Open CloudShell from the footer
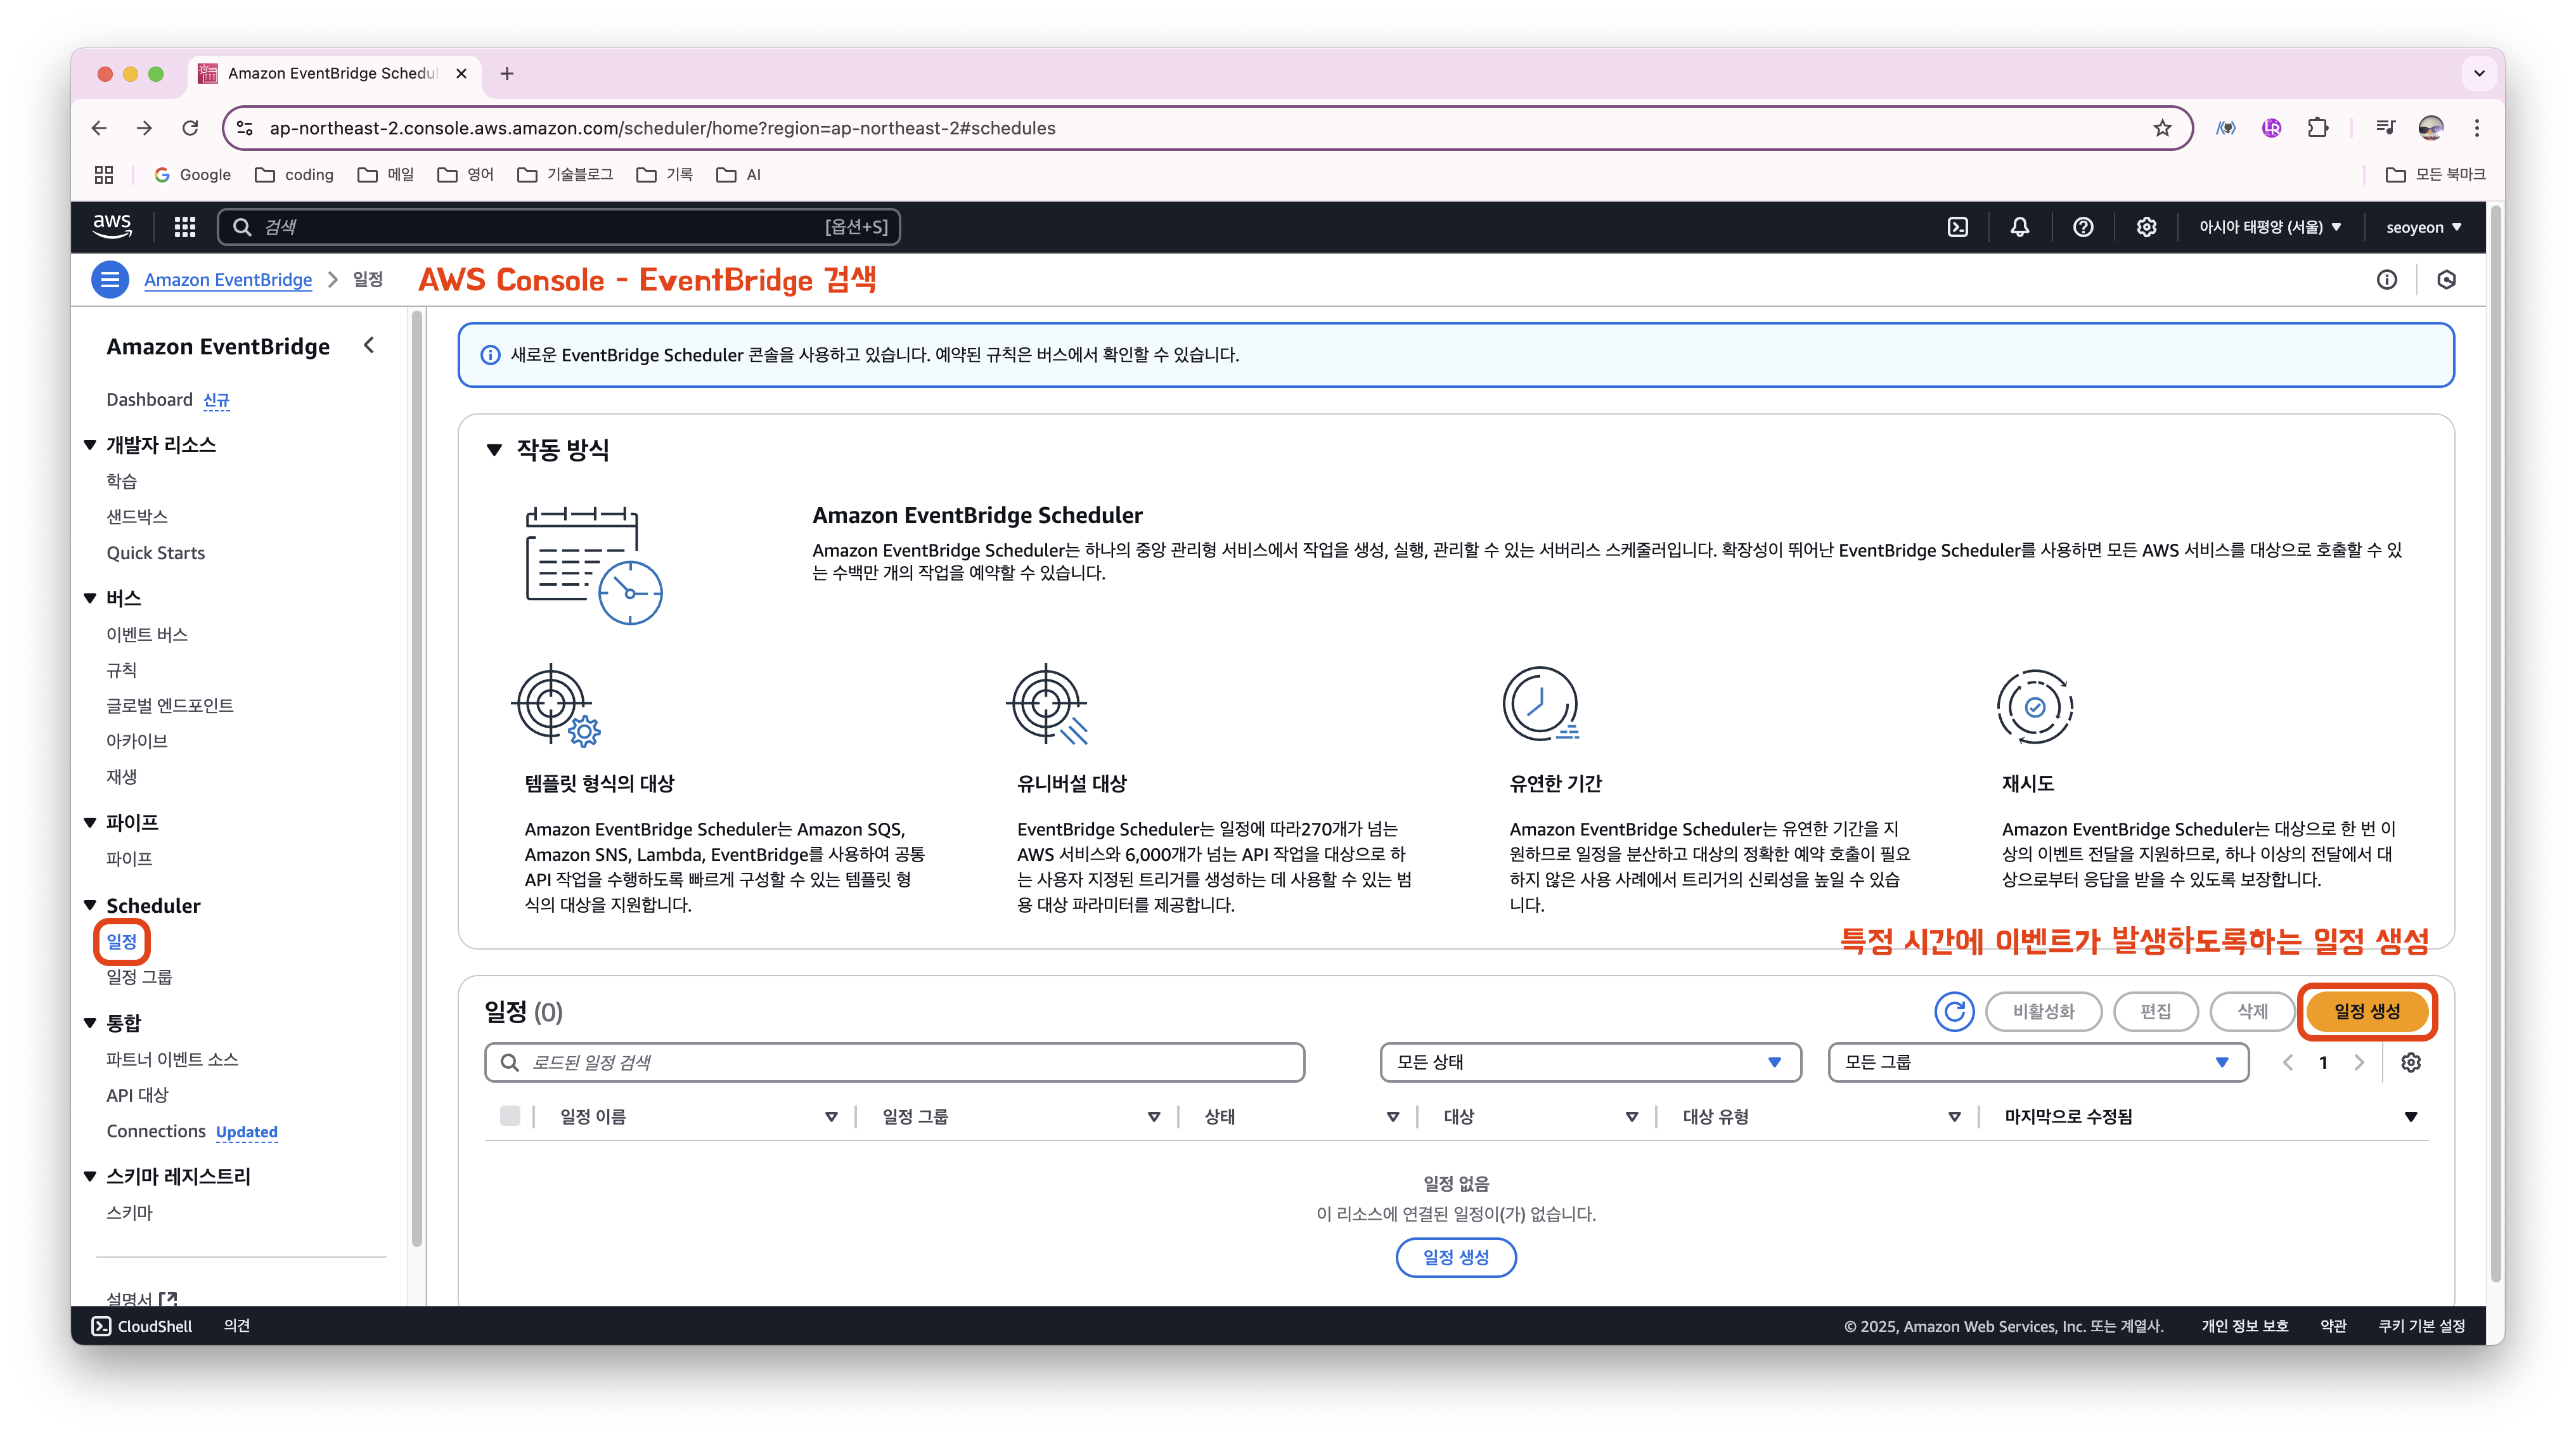 [x=142, y=1326]
